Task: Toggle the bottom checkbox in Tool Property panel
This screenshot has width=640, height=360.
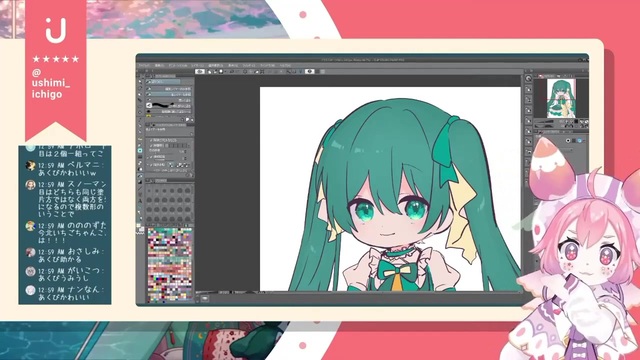Action: 151,165
